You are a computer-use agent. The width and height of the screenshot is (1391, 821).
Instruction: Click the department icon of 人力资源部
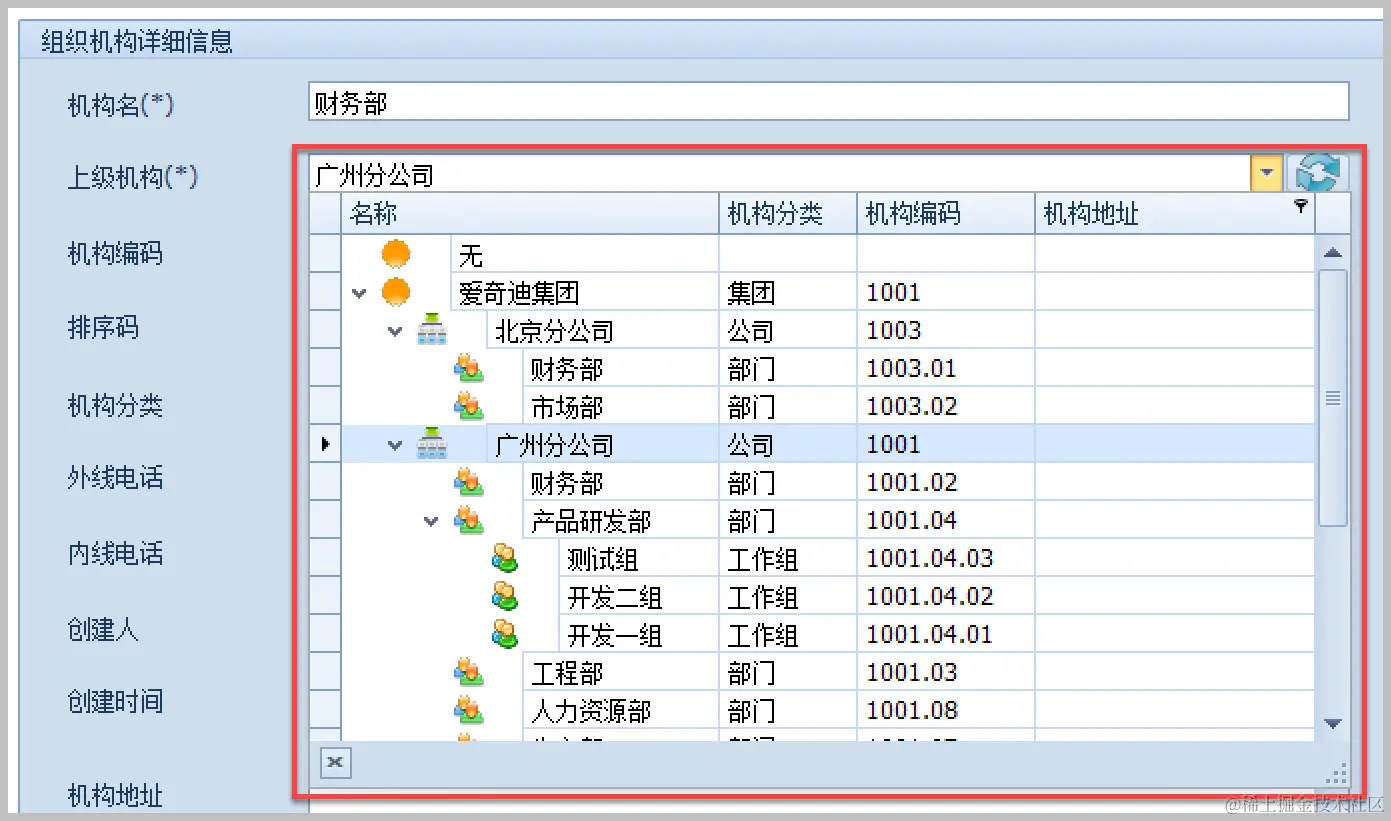tap(468, 710)
